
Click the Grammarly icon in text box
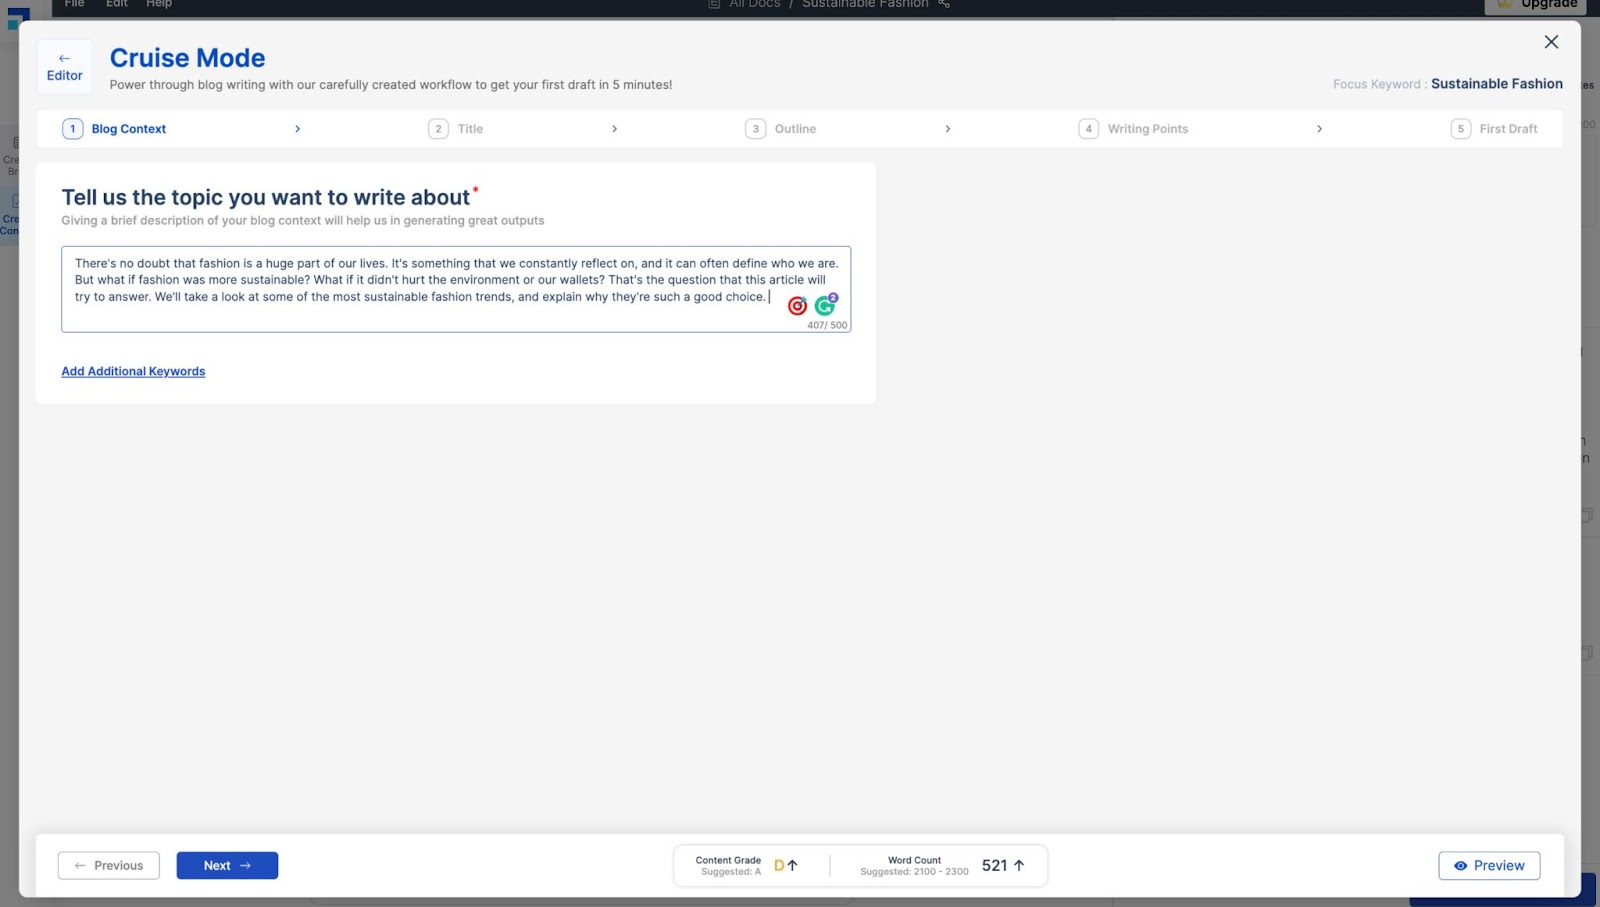[x=825, y=306]
